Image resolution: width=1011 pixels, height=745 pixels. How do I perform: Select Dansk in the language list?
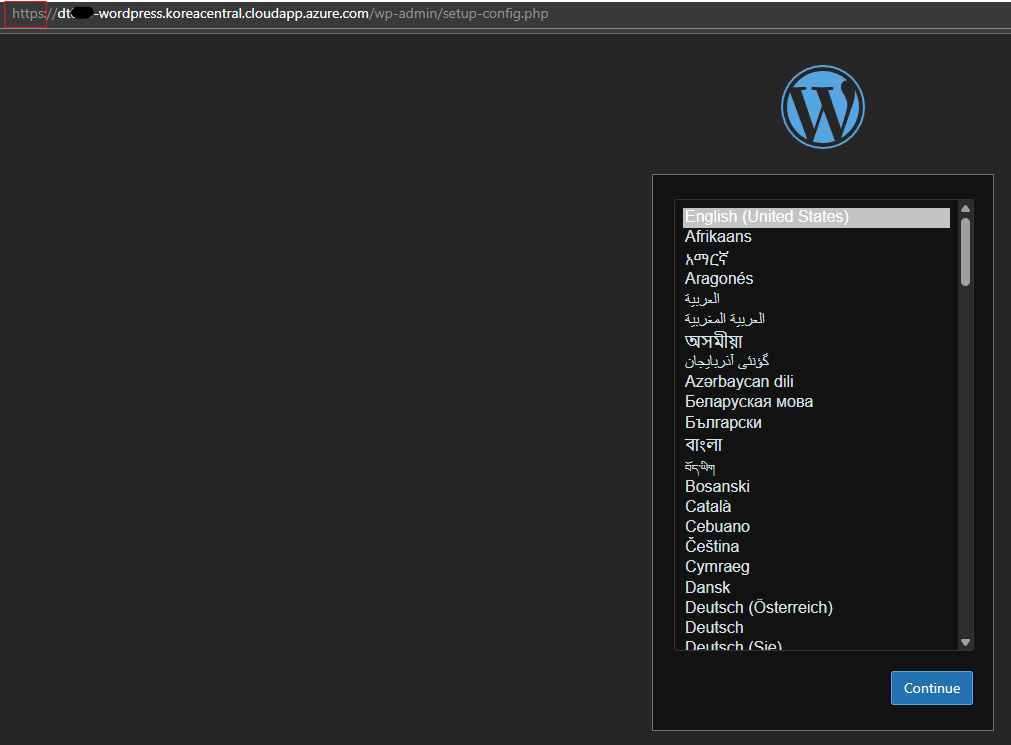coord(816,588)
